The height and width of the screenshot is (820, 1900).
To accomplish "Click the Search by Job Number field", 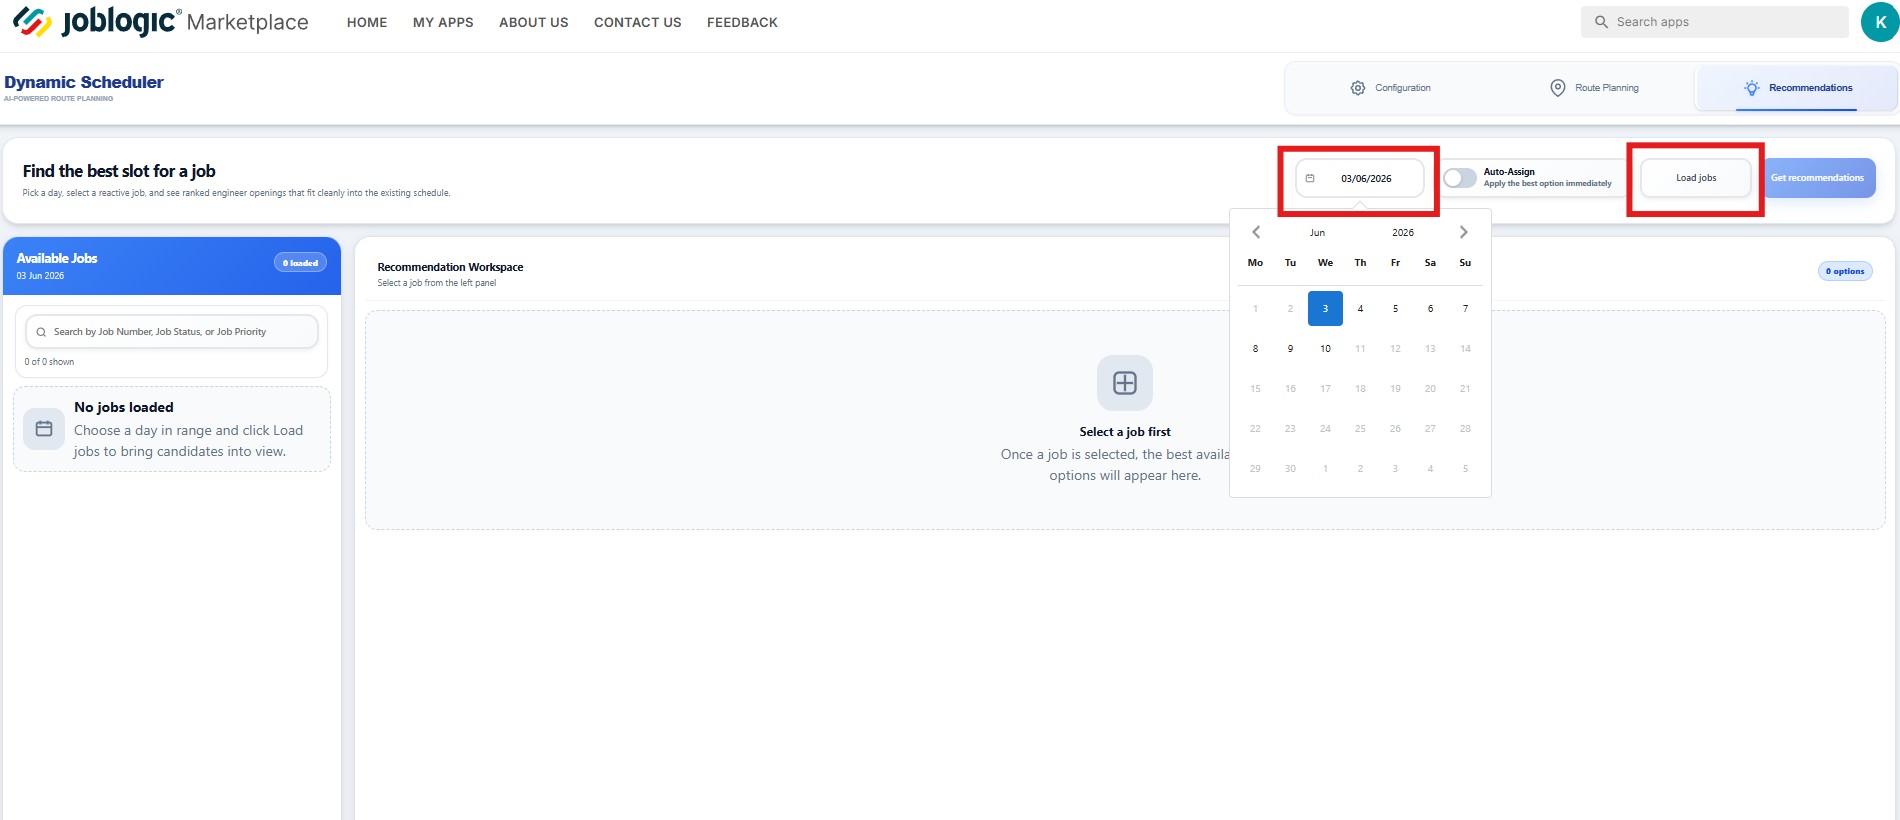I will 172,332.
